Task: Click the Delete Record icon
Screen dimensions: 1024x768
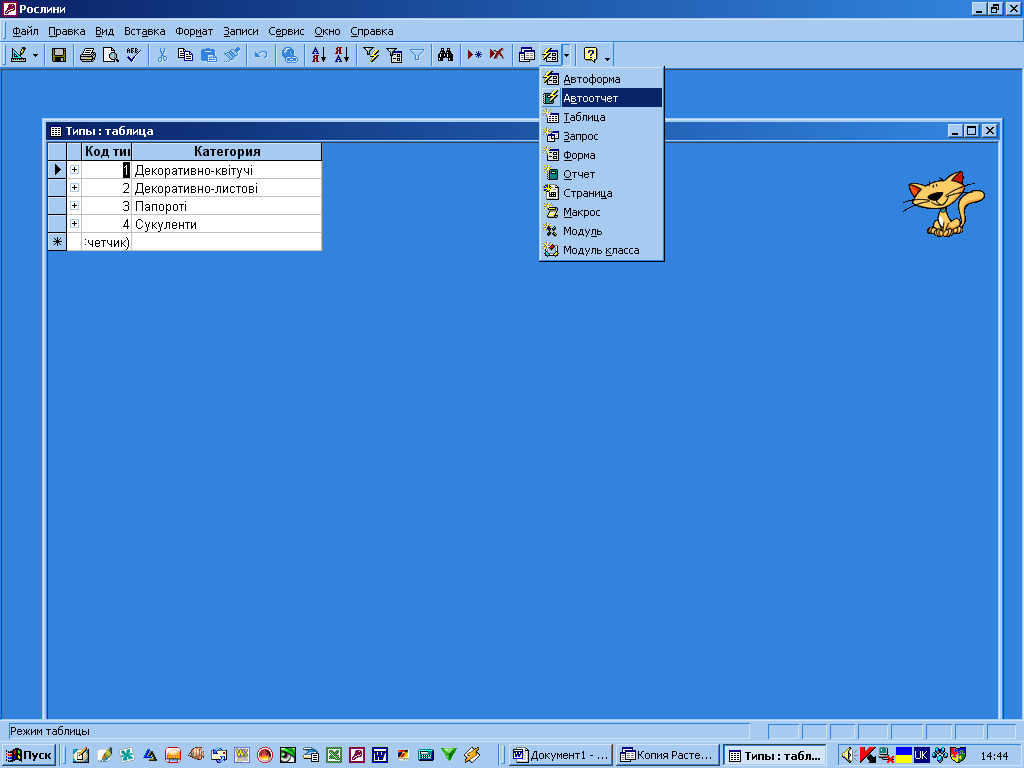Action: click(x=497, y=55)
